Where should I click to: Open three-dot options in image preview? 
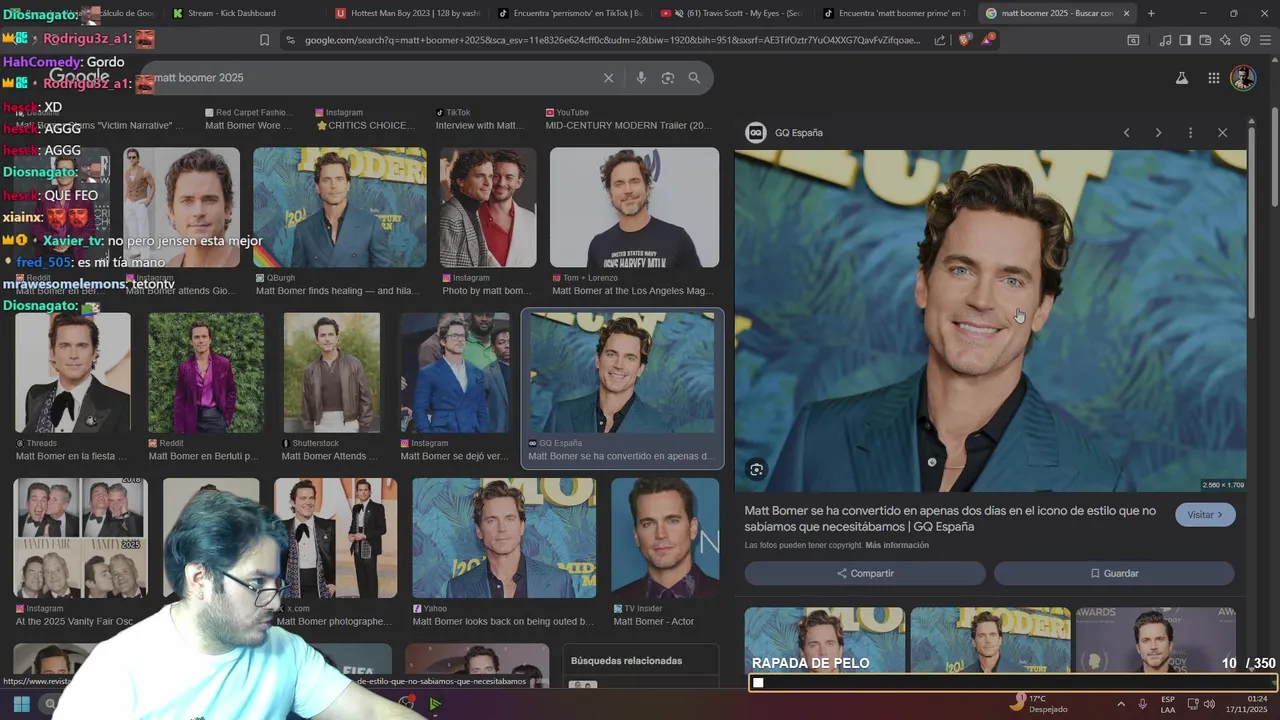tap(1190, 133)
